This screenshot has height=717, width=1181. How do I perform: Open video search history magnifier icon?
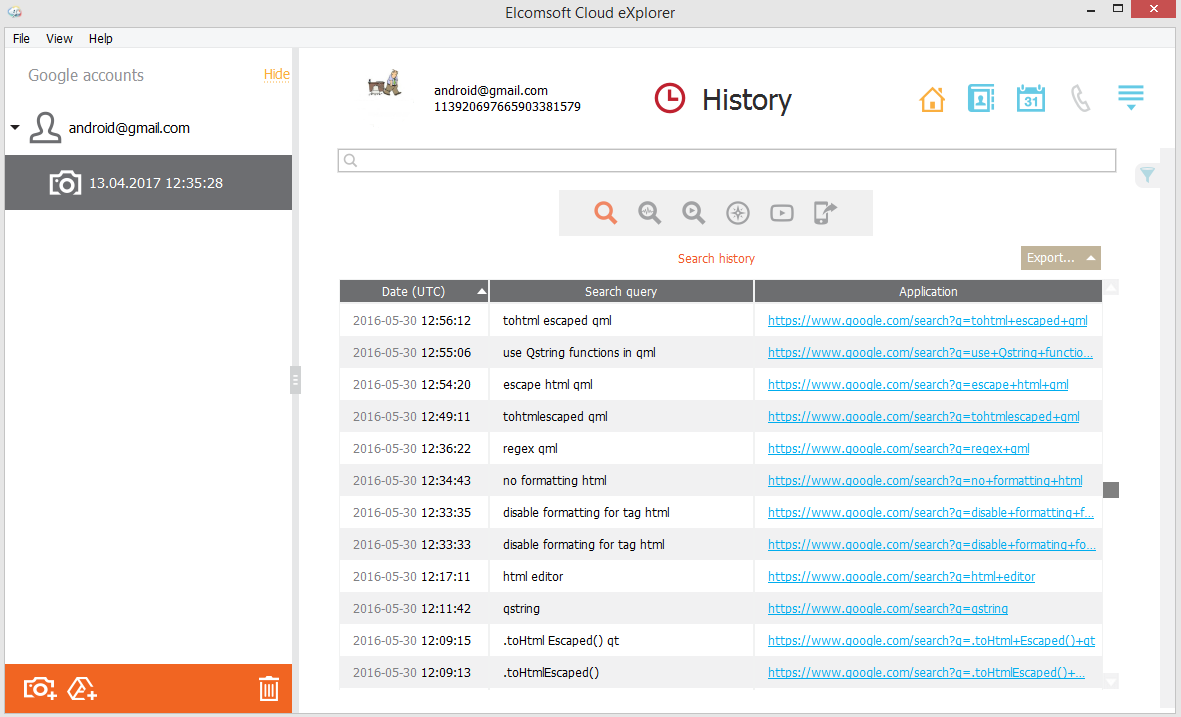(x=694, y=213)
